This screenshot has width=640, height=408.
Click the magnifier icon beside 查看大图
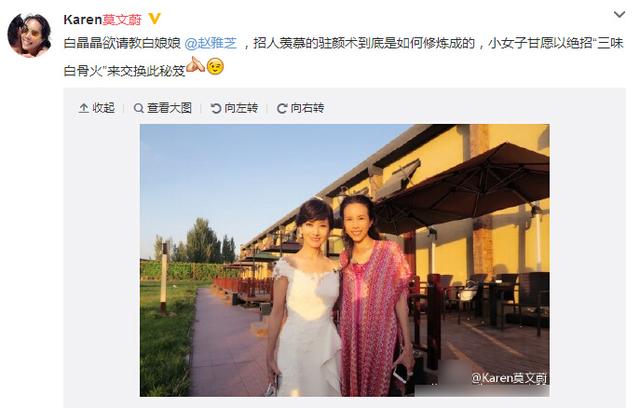click(139, 108)
